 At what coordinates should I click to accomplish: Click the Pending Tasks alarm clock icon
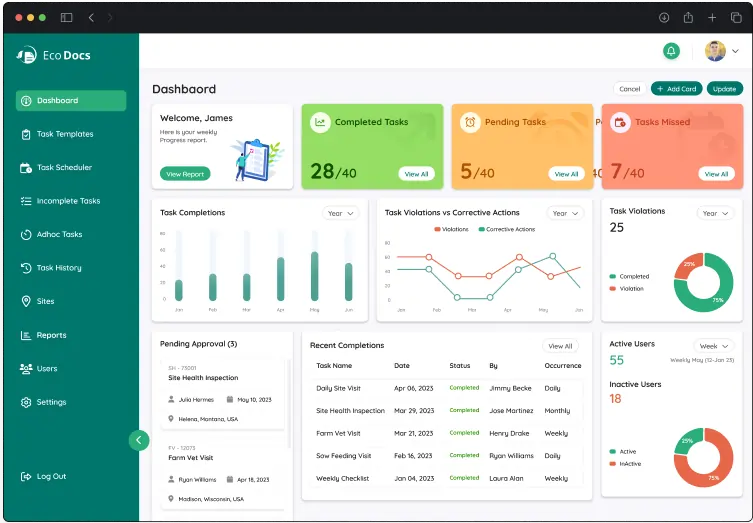(470, 122)
